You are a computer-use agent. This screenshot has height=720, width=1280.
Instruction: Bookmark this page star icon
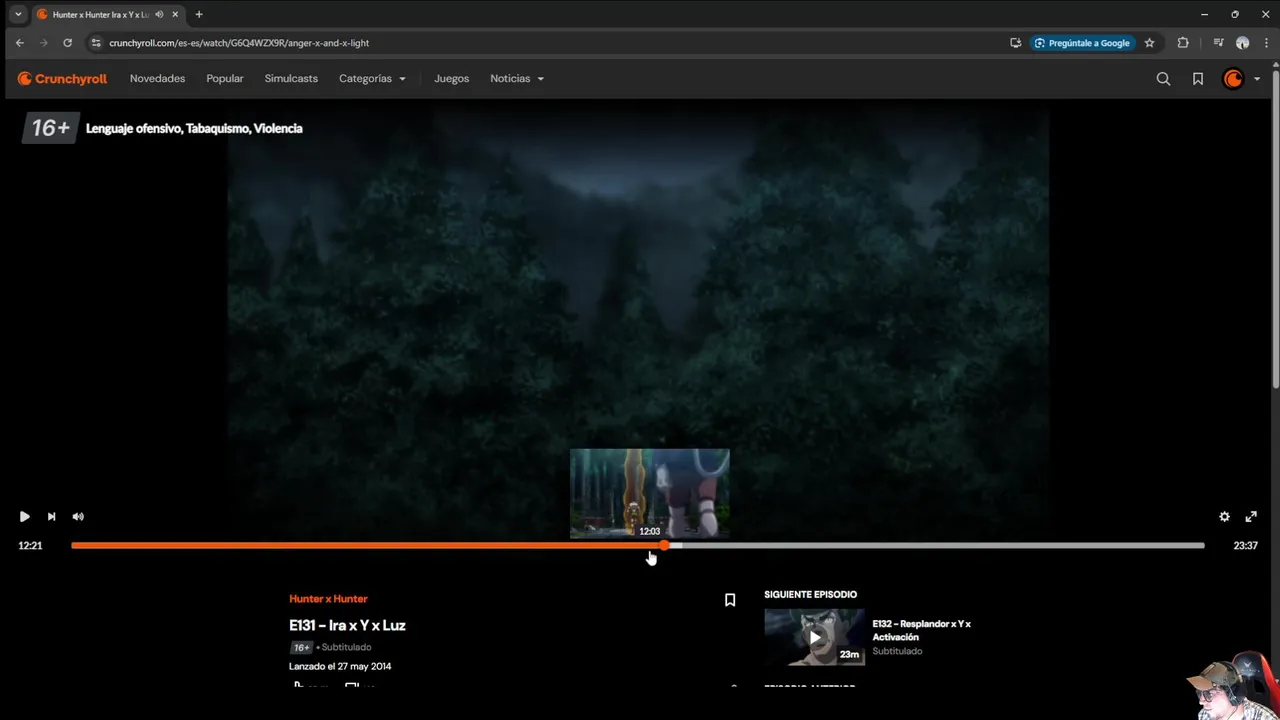click(1150, 43)
